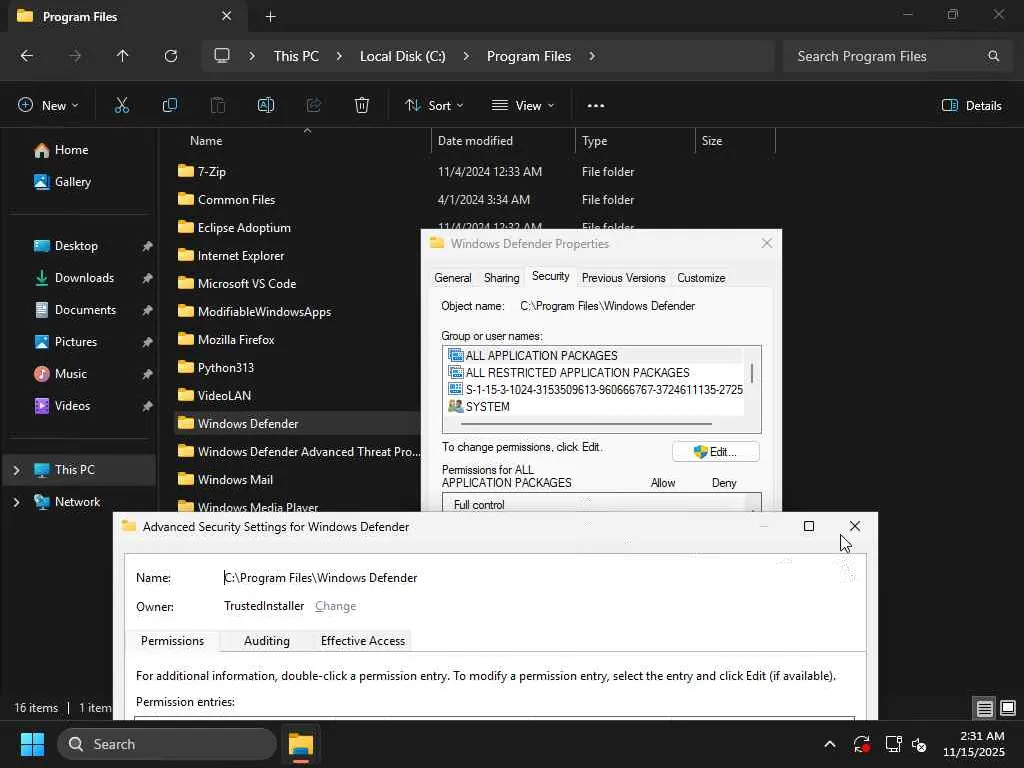Click Edit permissions button in Properties

(x=715, y=452)
